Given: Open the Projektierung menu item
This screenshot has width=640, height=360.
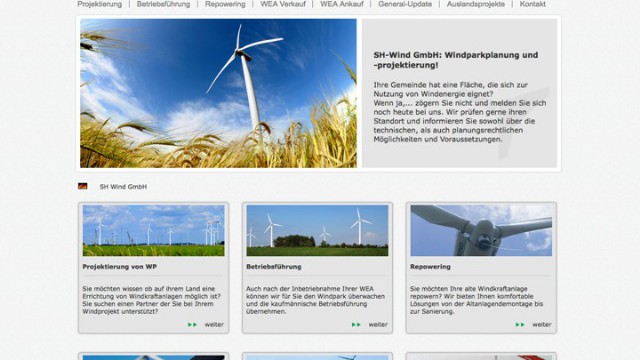Looking at the screenshot, I should click(100, 4).
